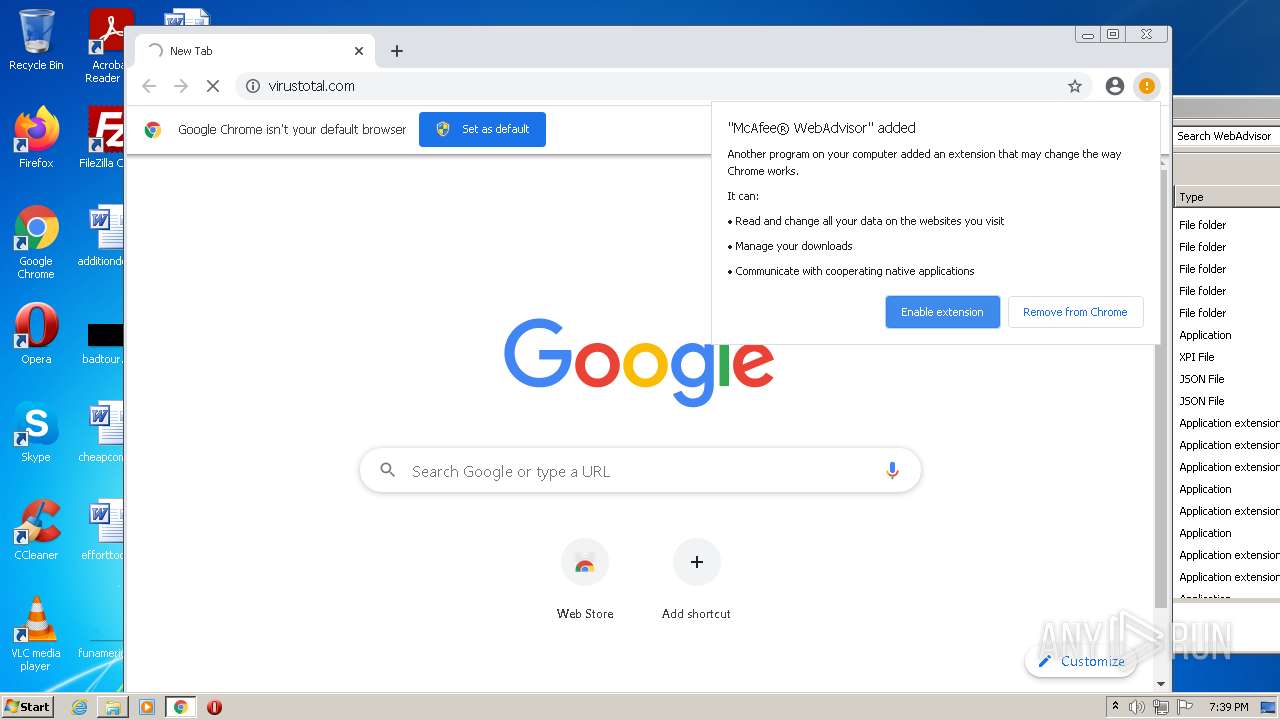Start voice search with microphone icon
Image resolution: width=1280 pixels, height=720 pixels.
[x=892, y=471]
